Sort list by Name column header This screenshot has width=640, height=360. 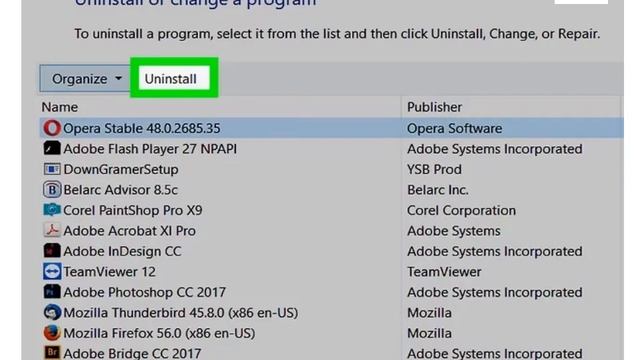(60, 107)
